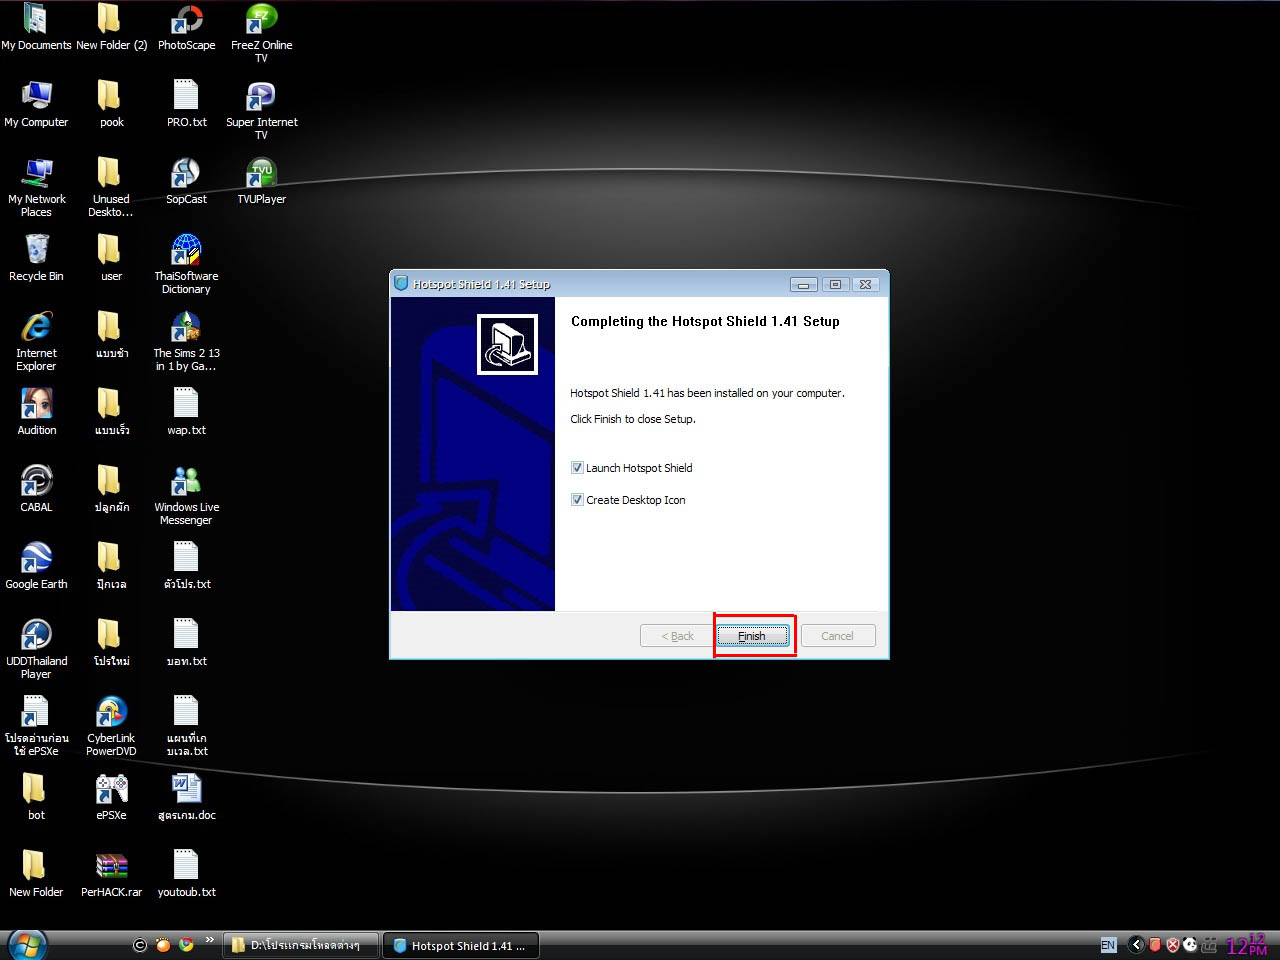Select the PhotoScape desktop shortcut
This screenshot has height=960, width=1280.
pyautogui.click(x=186, y=27)
